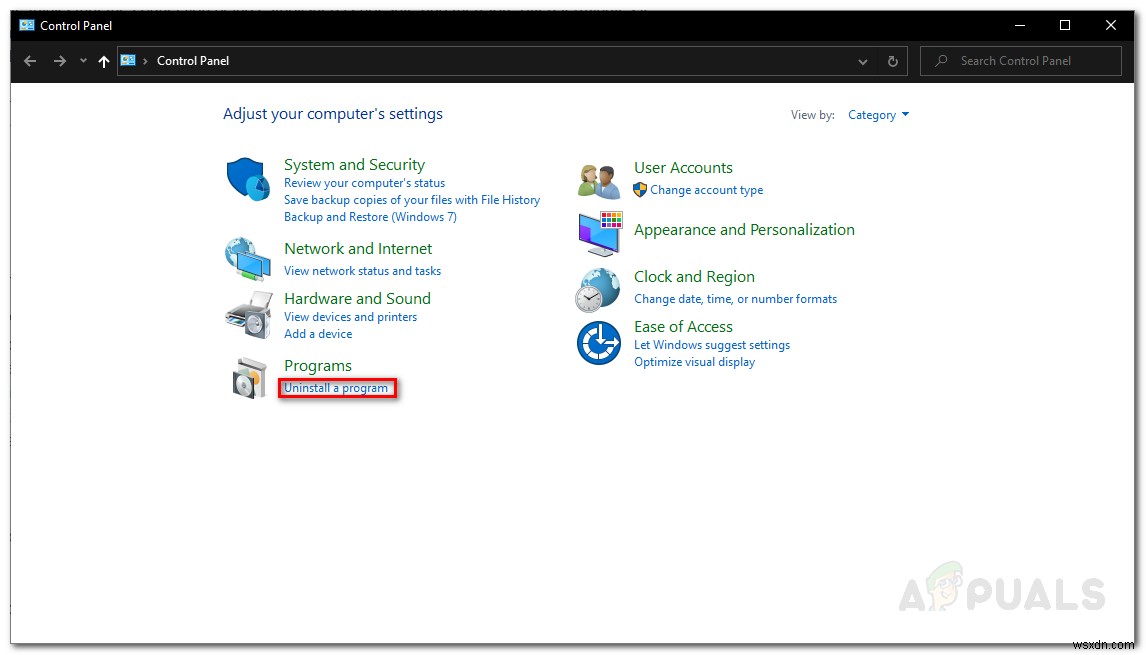This screenshot has height=655, width=1146.
Task: Open Backup and Restore (Windows 7)
Action: 370,216
